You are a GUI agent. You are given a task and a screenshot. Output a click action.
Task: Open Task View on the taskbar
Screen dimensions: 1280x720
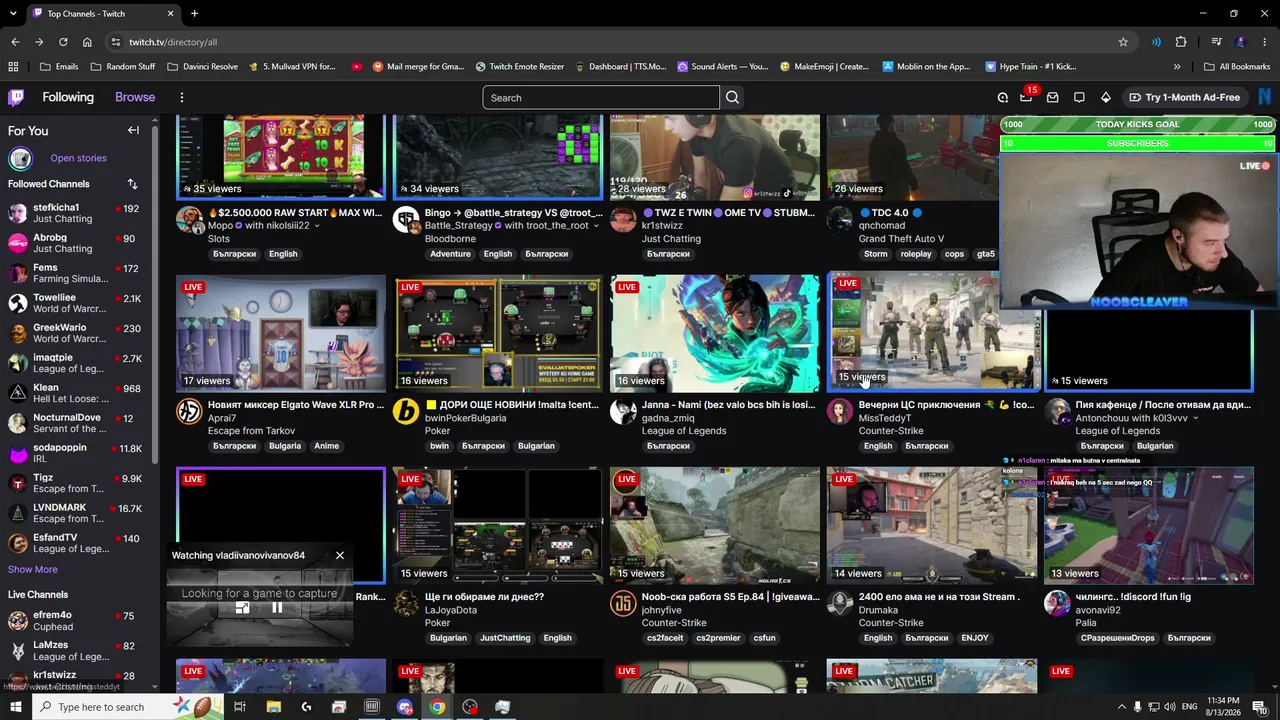(x=240, y=707)
